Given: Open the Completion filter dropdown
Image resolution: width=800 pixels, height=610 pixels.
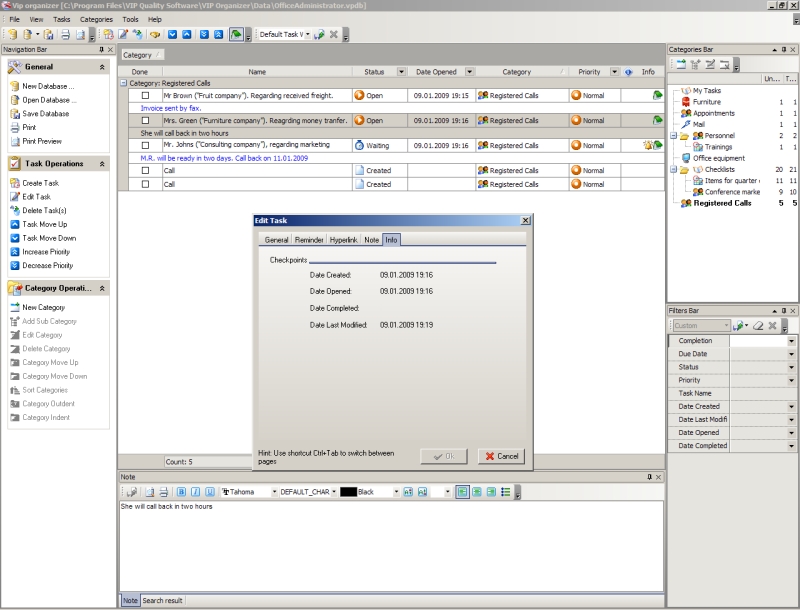Looking at the screenshot, I should click(x=792, y=341).
